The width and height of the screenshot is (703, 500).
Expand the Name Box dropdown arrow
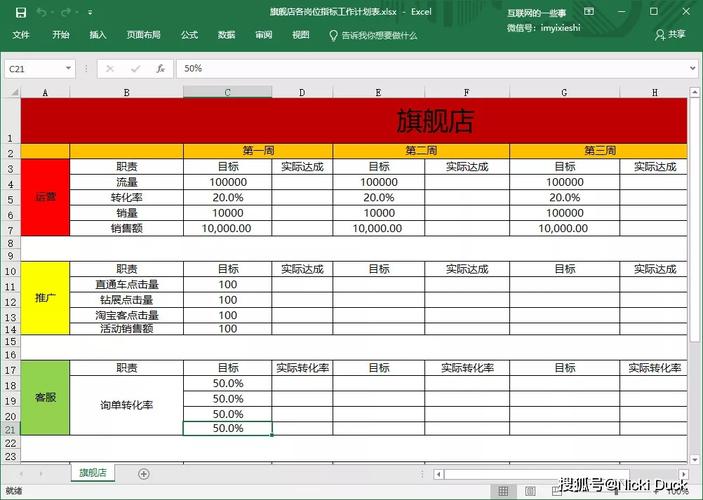69,68
